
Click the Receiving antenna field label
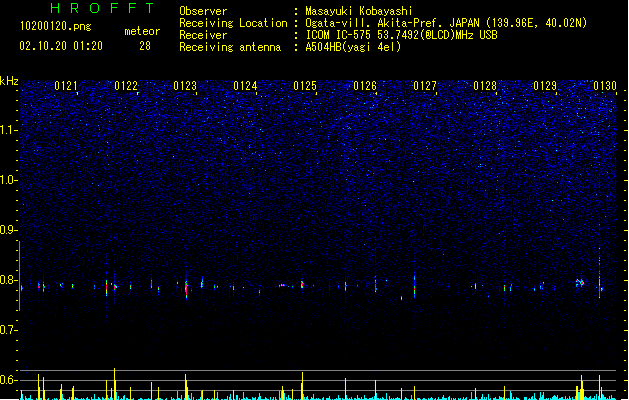click(x=230, y=47)
